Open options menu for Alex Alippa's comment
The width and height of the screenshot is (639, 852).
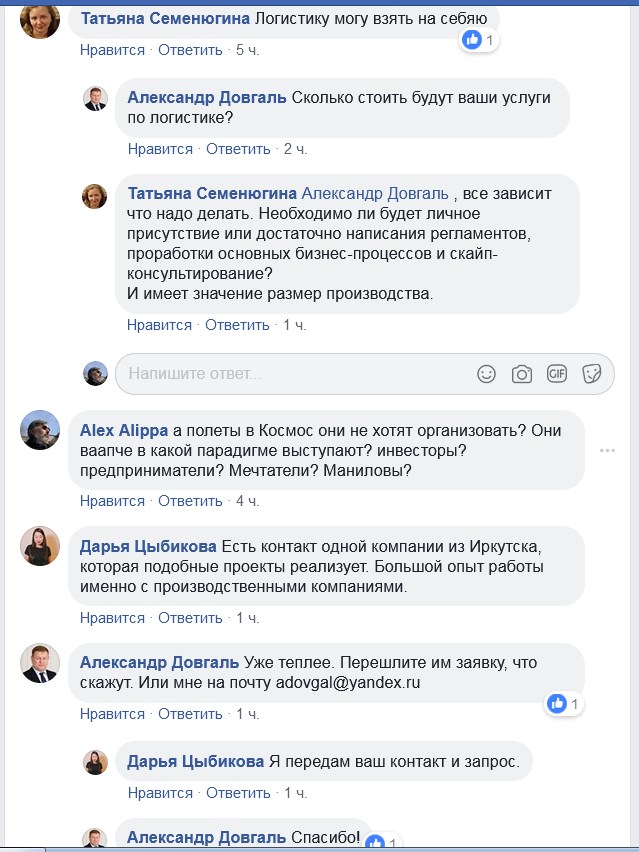click(607, 451)
